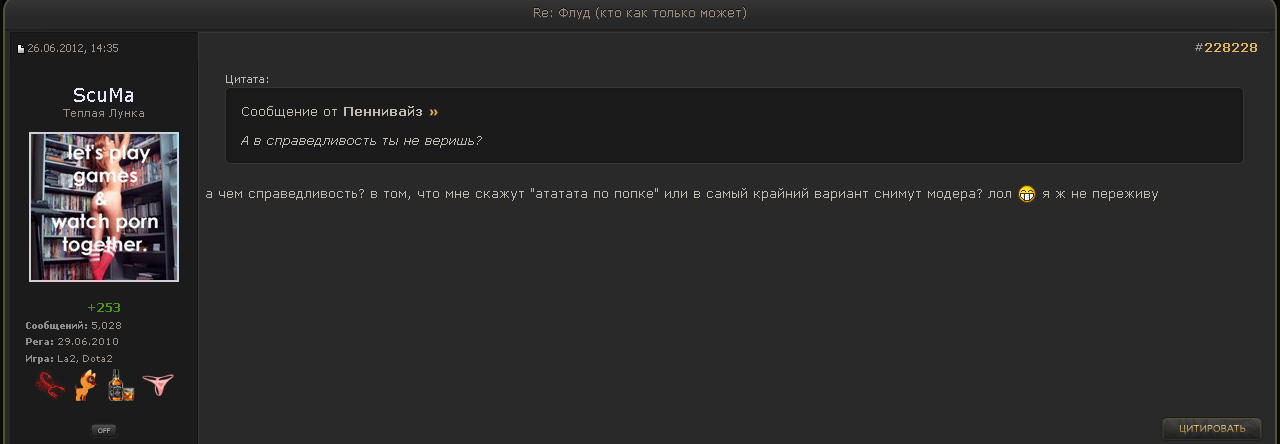Viewport: 1280px width, 444px height.
Task: Click the +253 reputation score
Action: coord(104,308)
